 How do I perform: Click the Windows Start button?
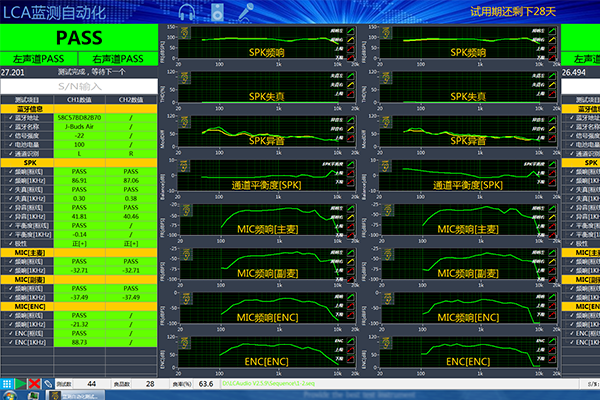(x=9, y=395)
